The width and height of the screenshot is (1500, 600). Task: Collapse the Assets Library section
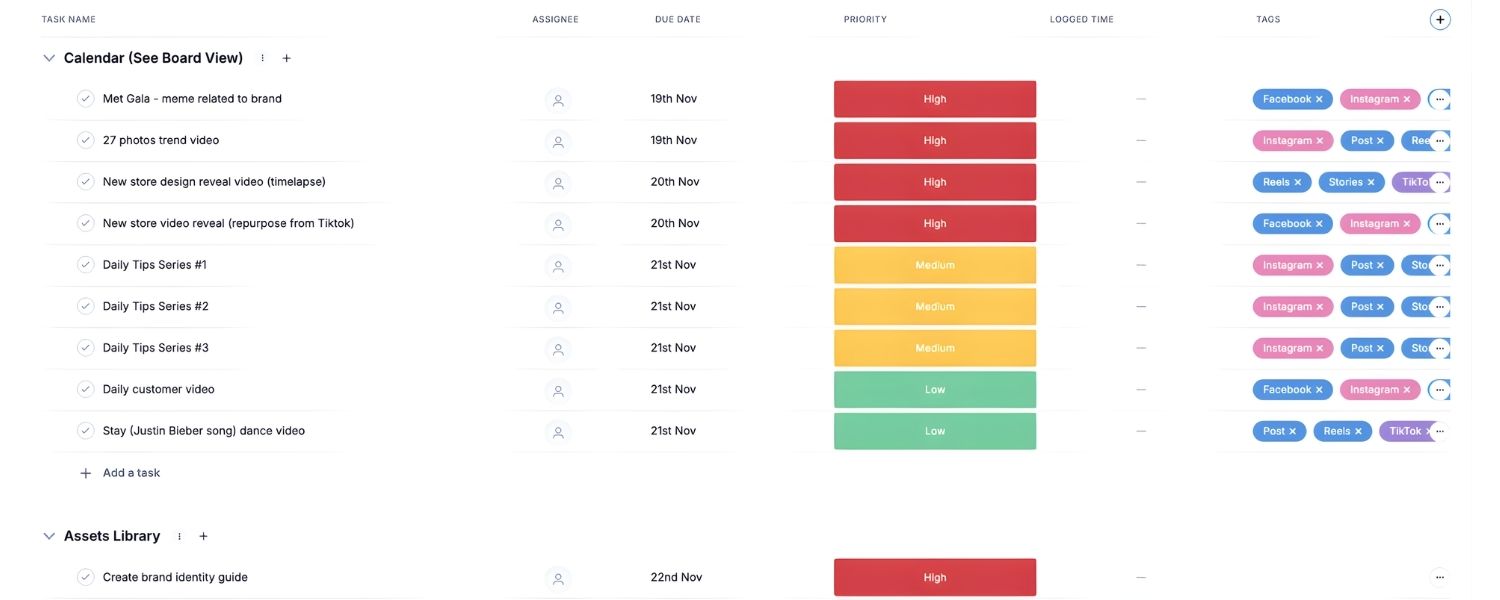pyautogui.click(x=49, y=536)
